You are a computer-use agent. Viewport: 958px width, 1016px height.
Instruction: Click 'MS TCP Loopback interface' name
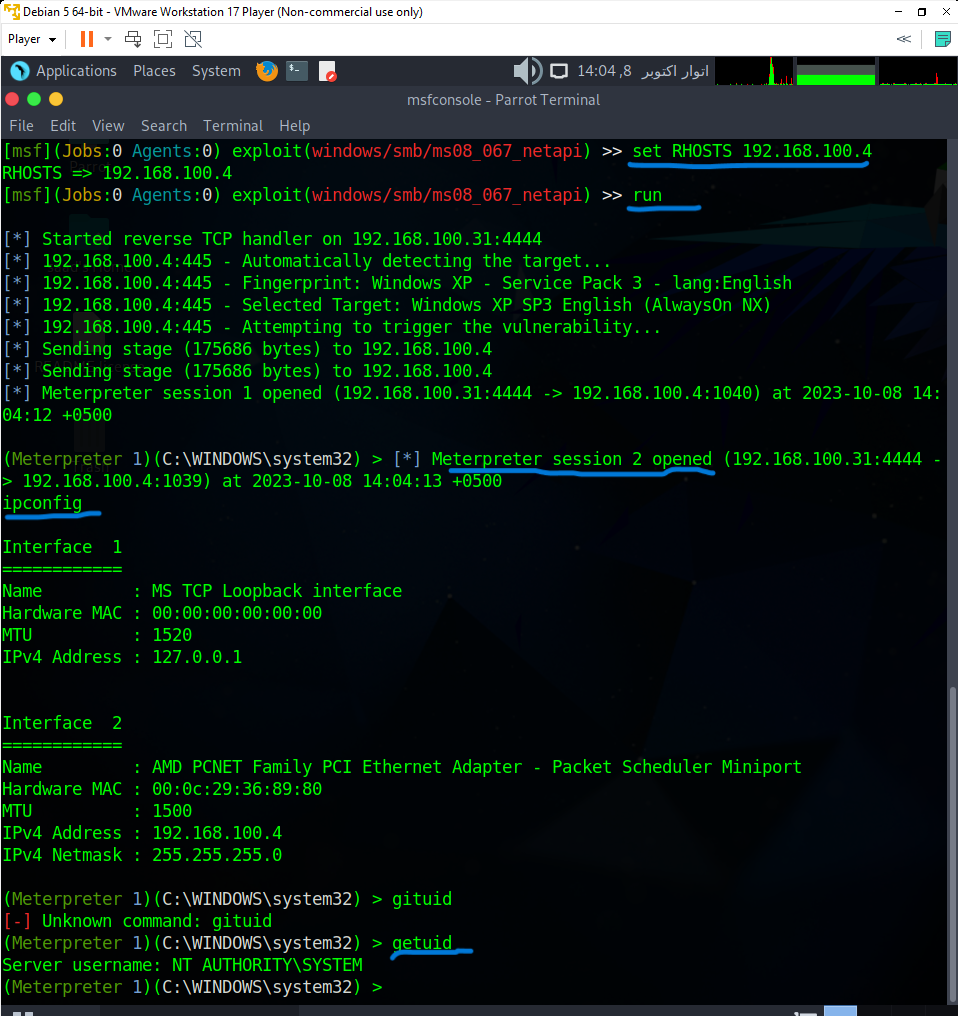point(277,592)
